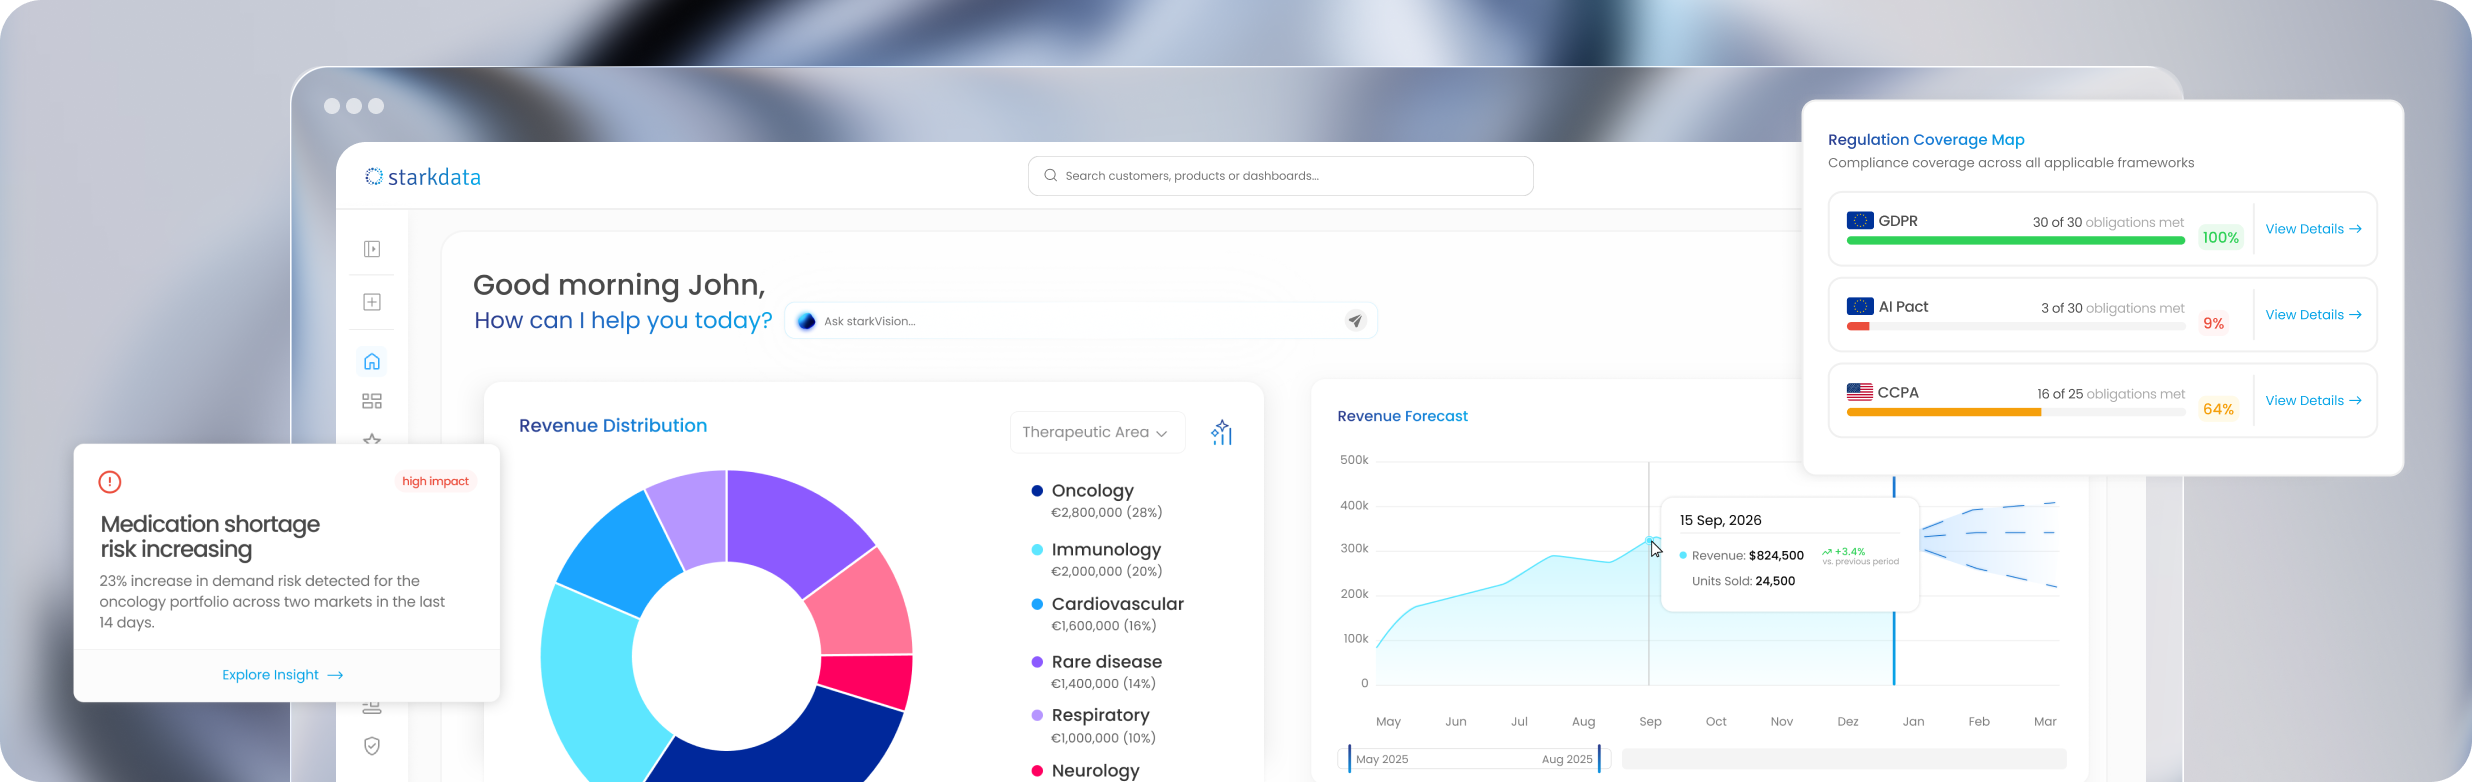Click the US flag beside CCPA
This screenshot has height=782, width=2472.
(x=1860, y=392)
